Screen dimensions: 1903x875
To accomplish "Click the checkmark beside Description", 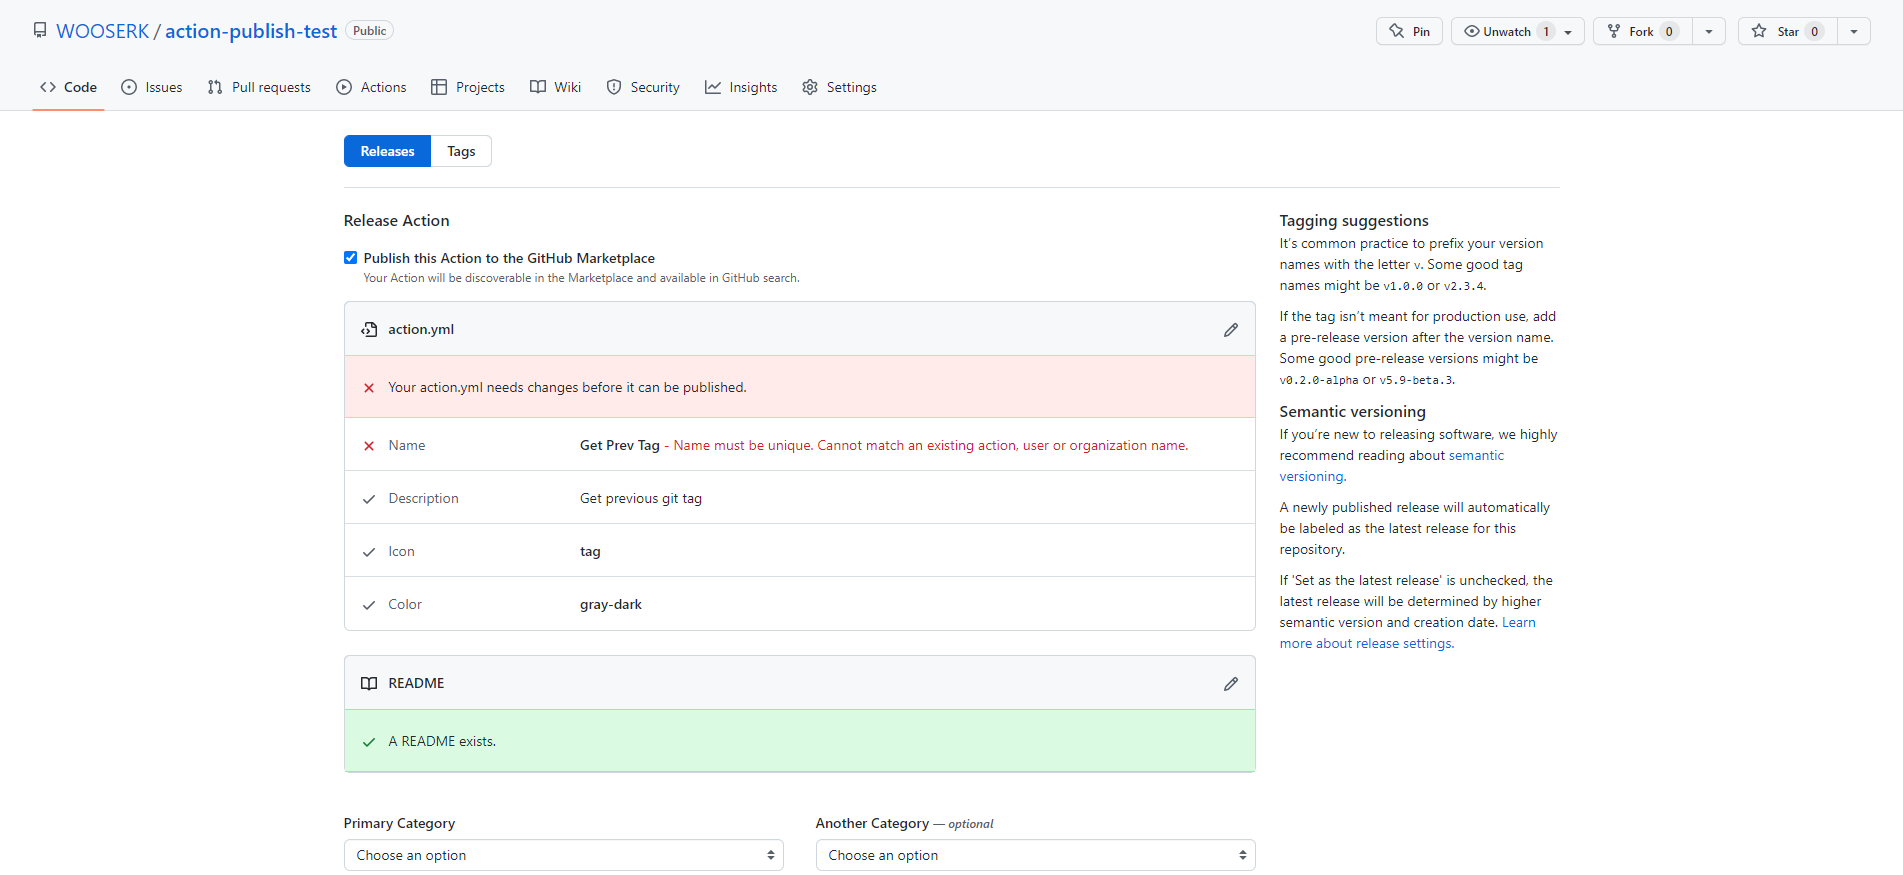I will pyautogui.click(x=369, y=499).
